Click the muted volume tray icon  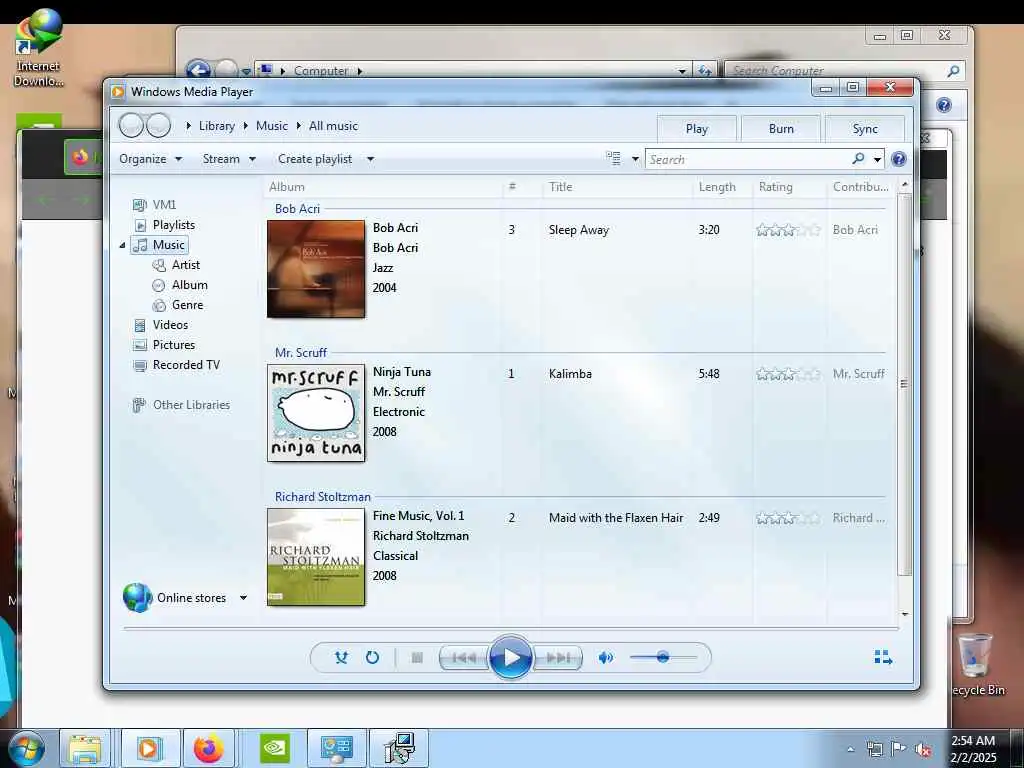click(x=923, y=750)
